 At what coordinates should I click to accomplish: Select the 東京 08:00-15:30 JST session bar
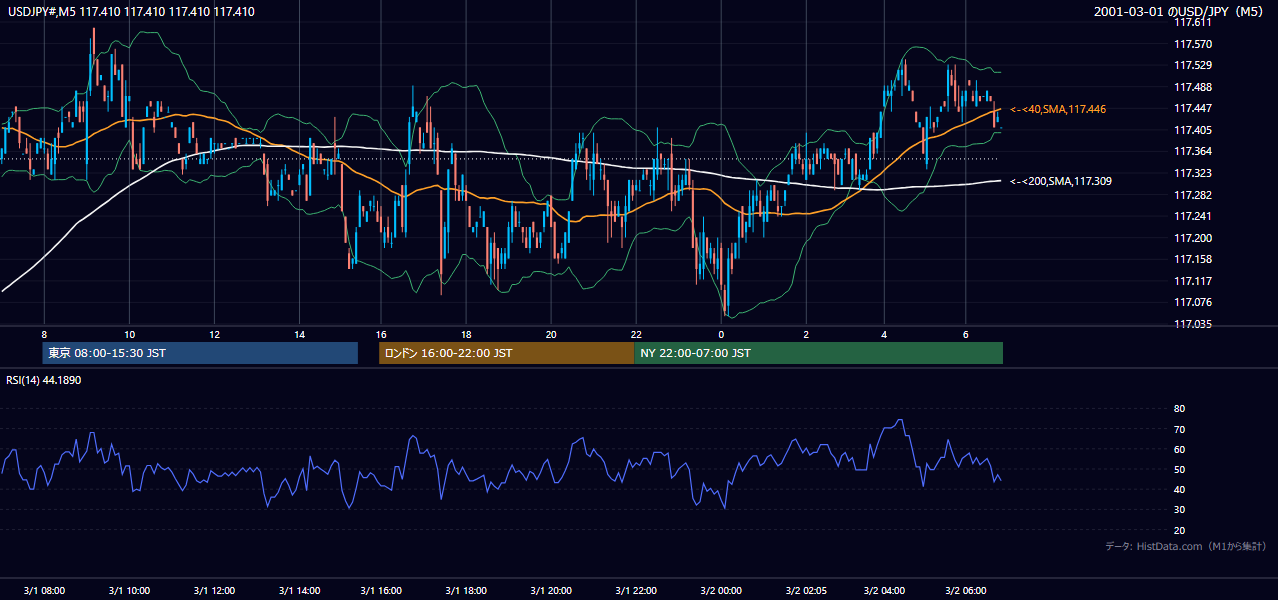coord(200,353)
